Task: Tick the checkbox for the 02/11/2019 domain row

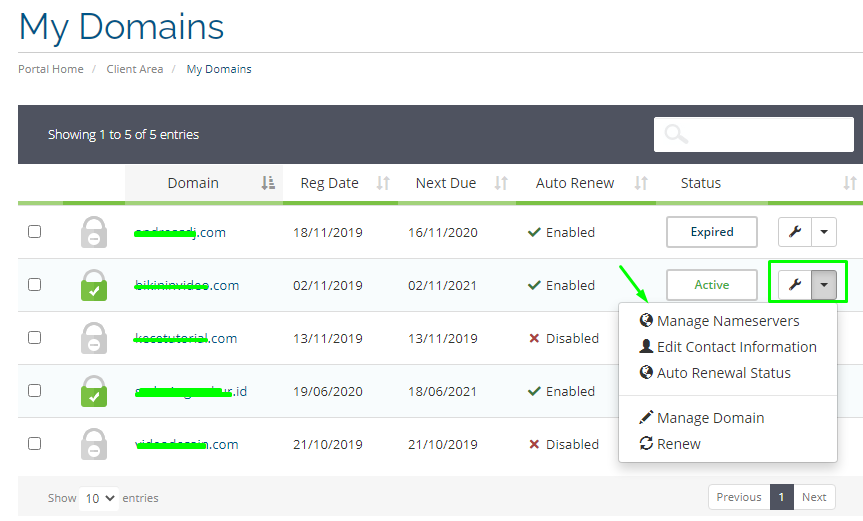Action: [35, 284]
